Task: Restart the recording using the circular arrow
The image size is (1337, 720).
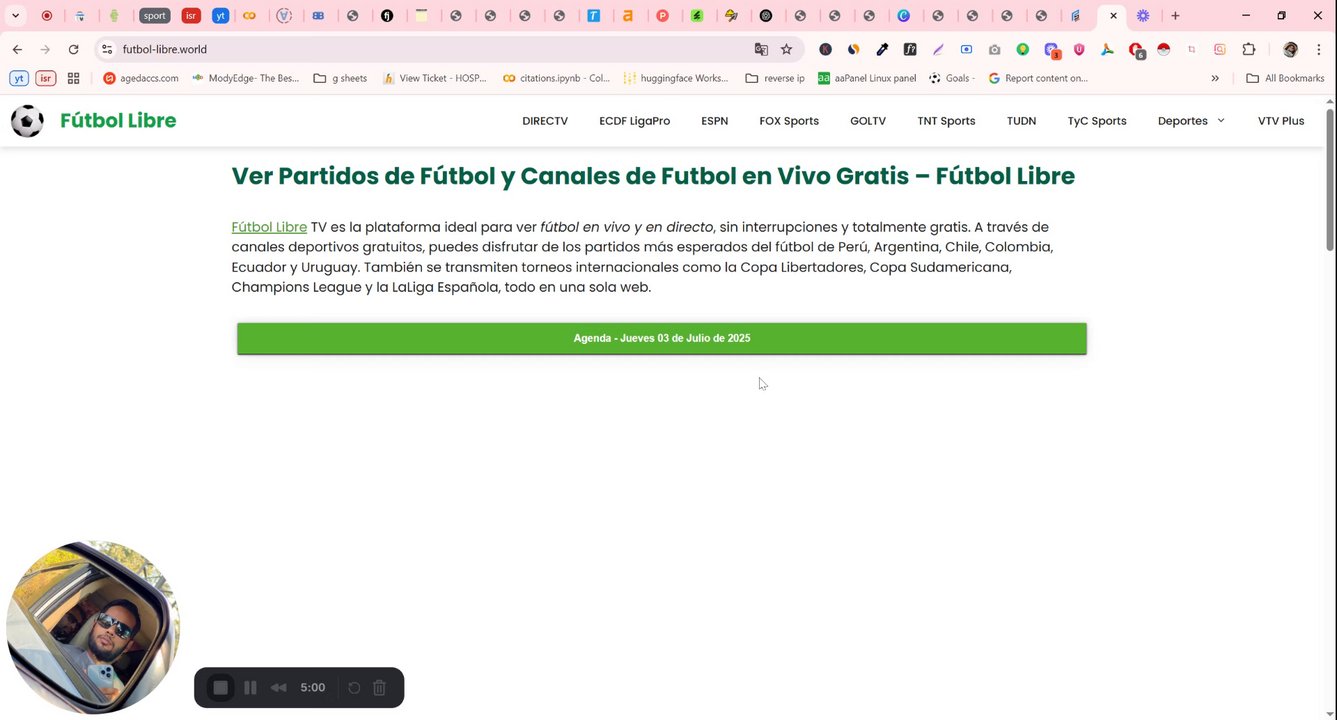Action: tap(354, 688)
